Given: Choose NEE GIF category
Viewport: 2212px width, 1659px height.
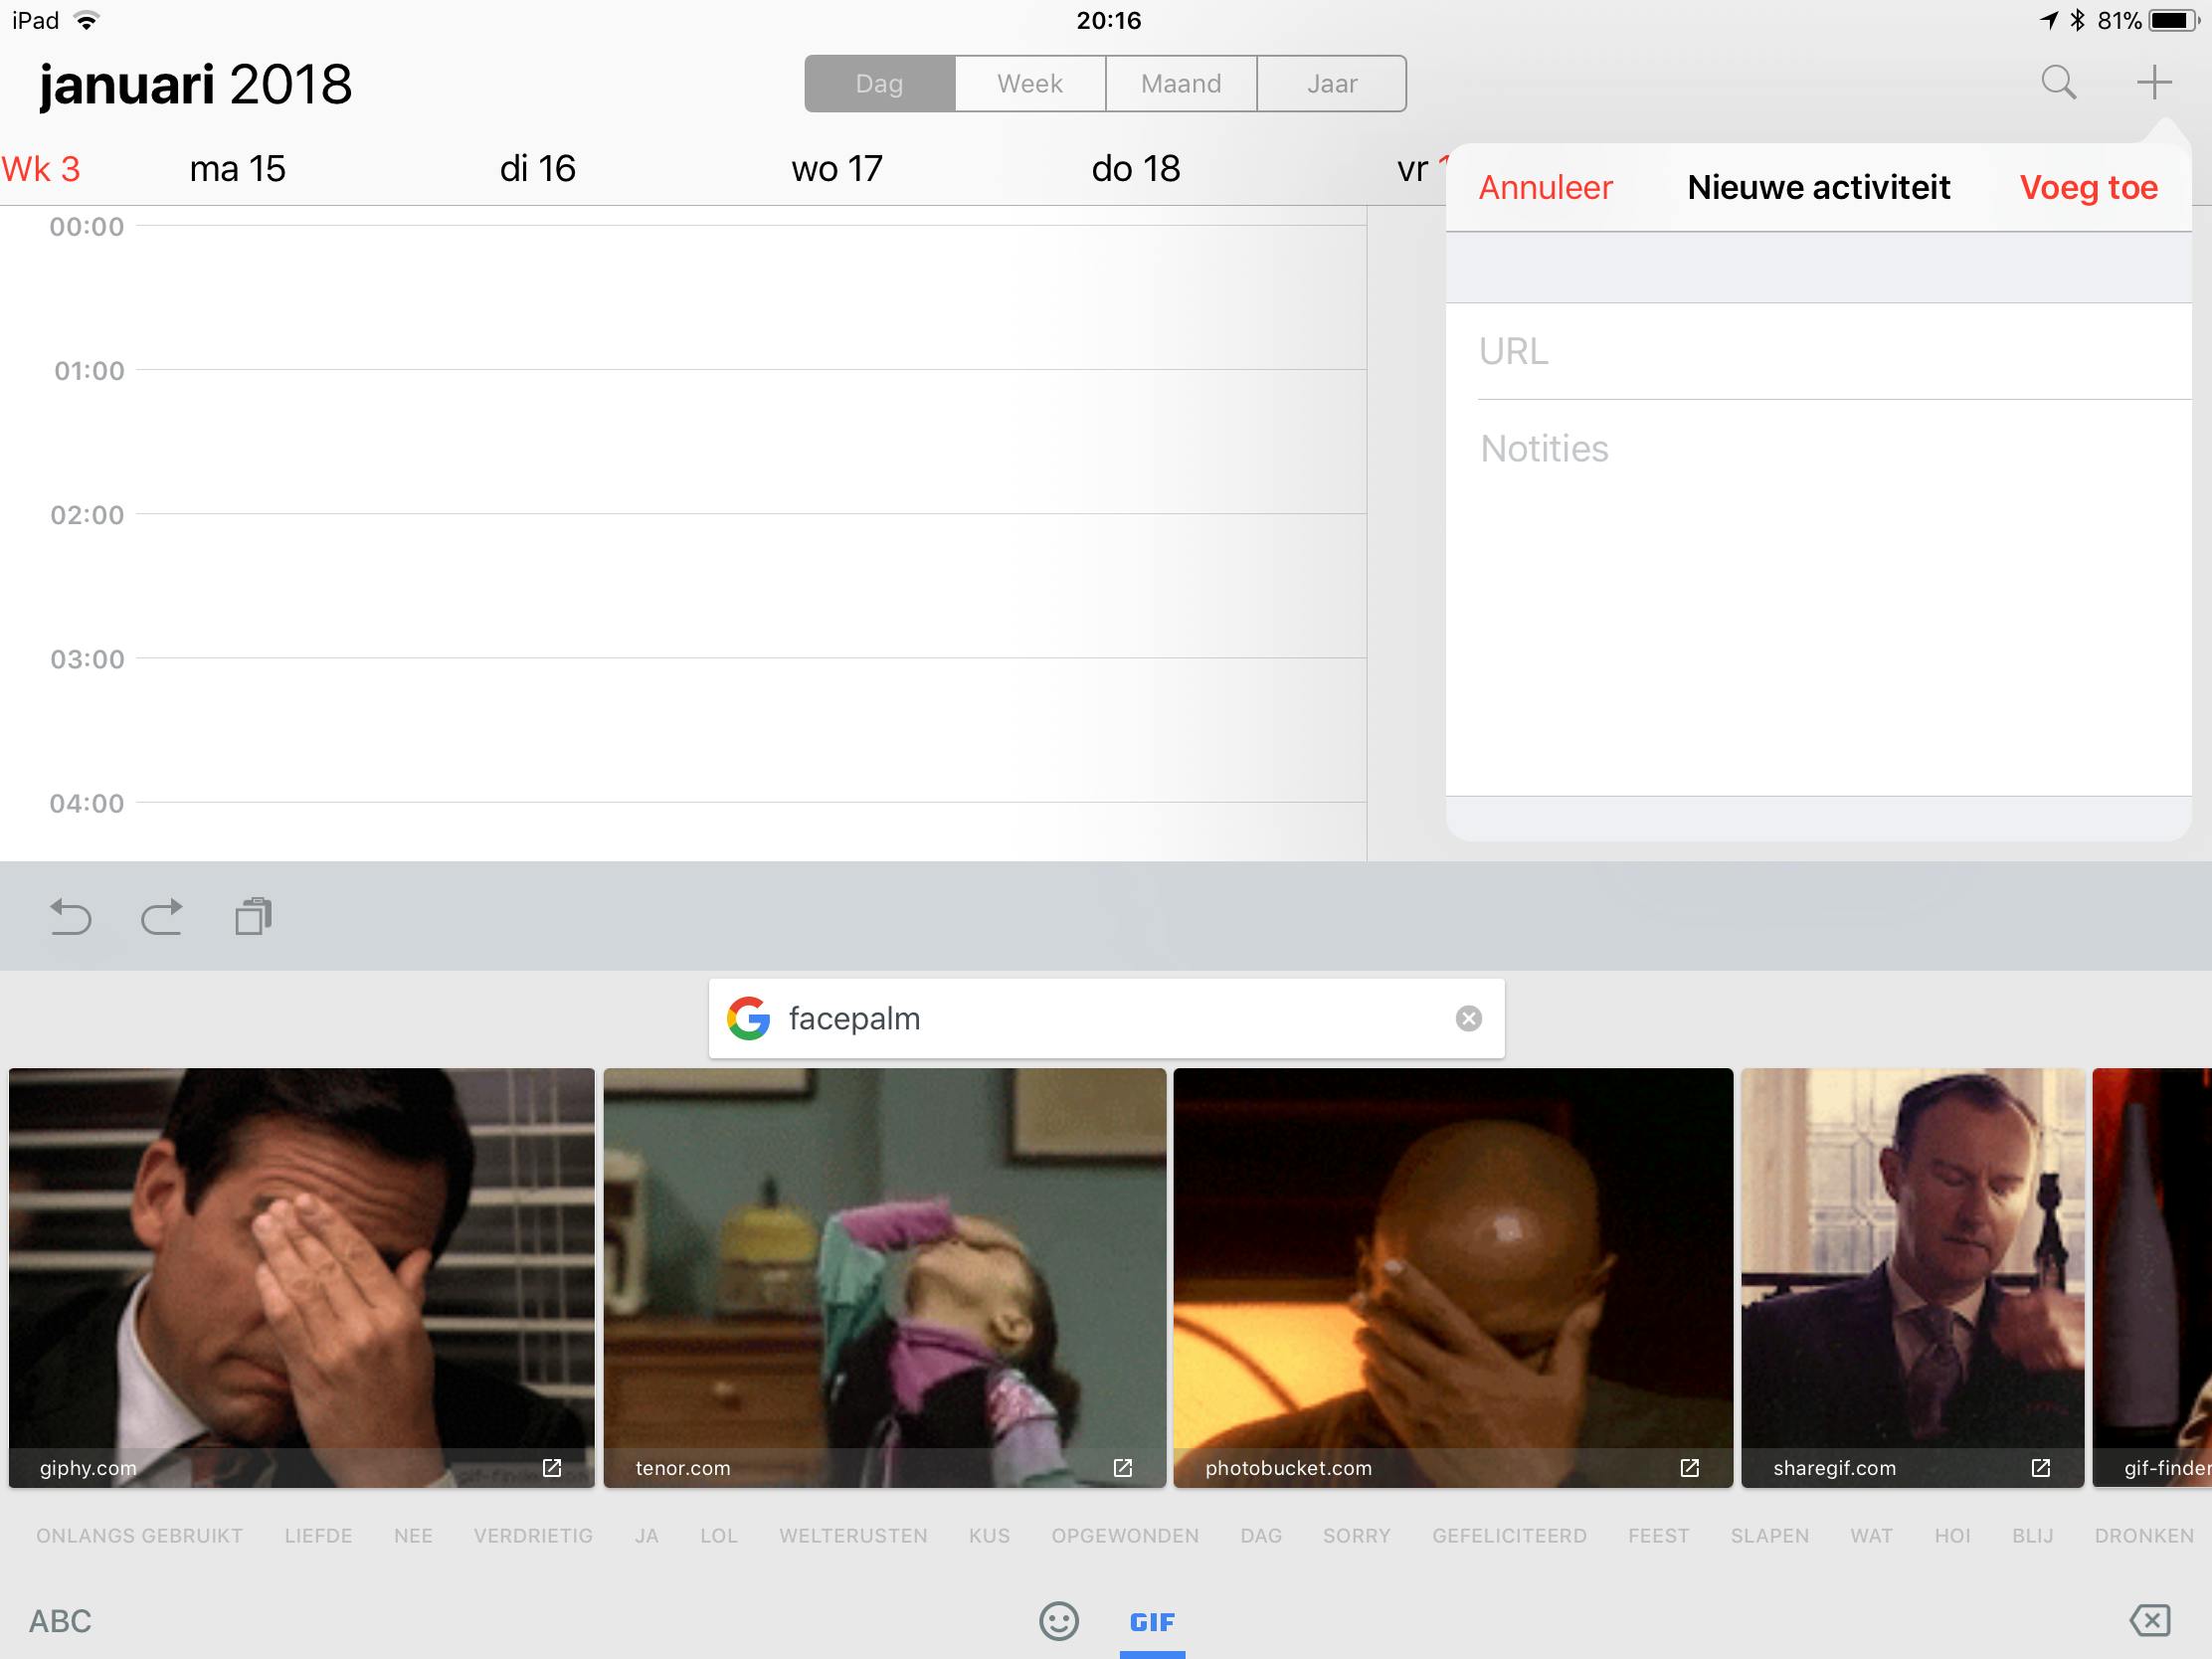Looking at the screenshot, I should click(x=413, y=1535).
